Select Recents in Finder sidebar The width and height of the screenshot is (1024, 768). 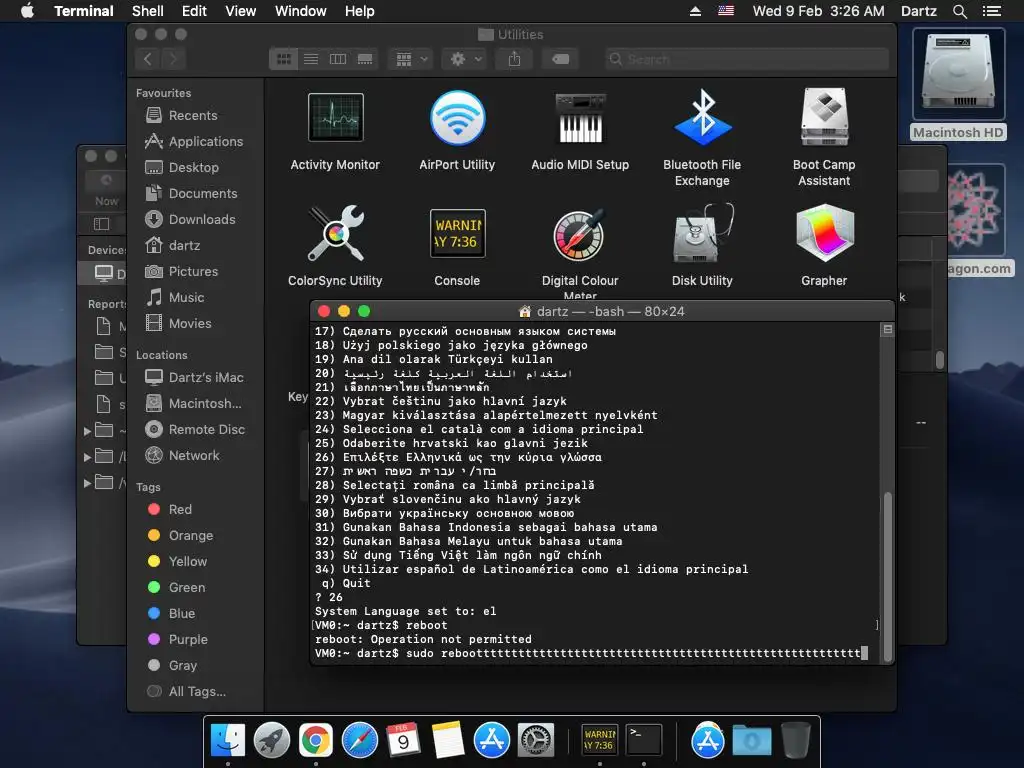pyautogui.click(x=193, y=116)
